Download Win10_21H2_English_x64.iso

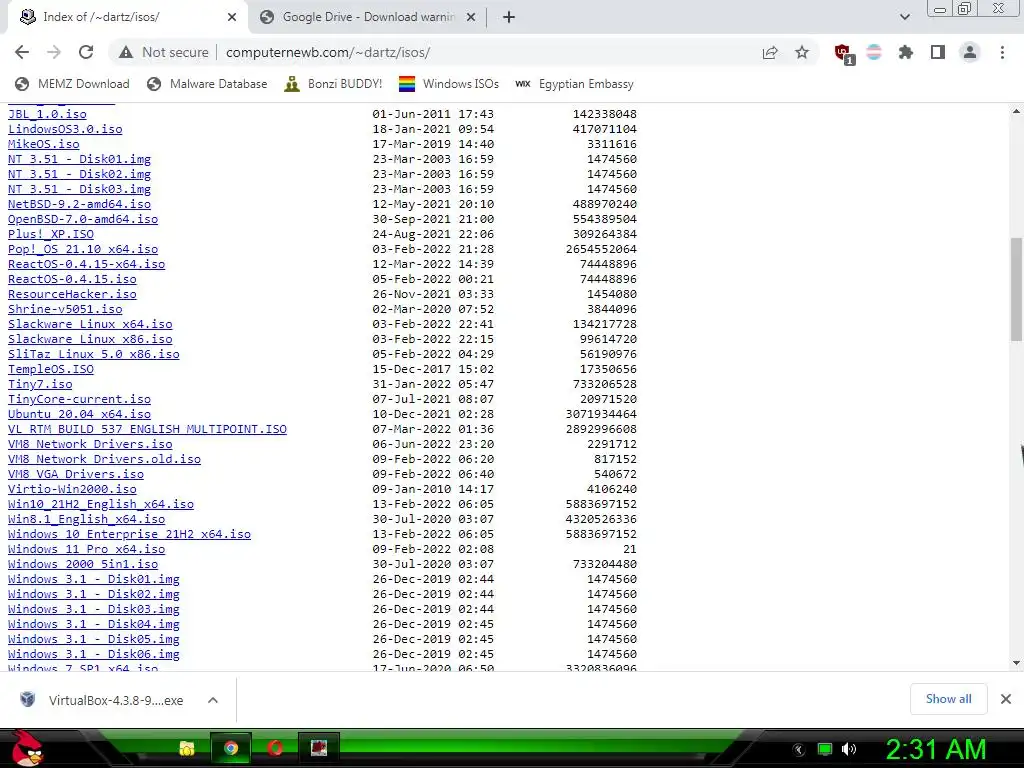(101, 505)
